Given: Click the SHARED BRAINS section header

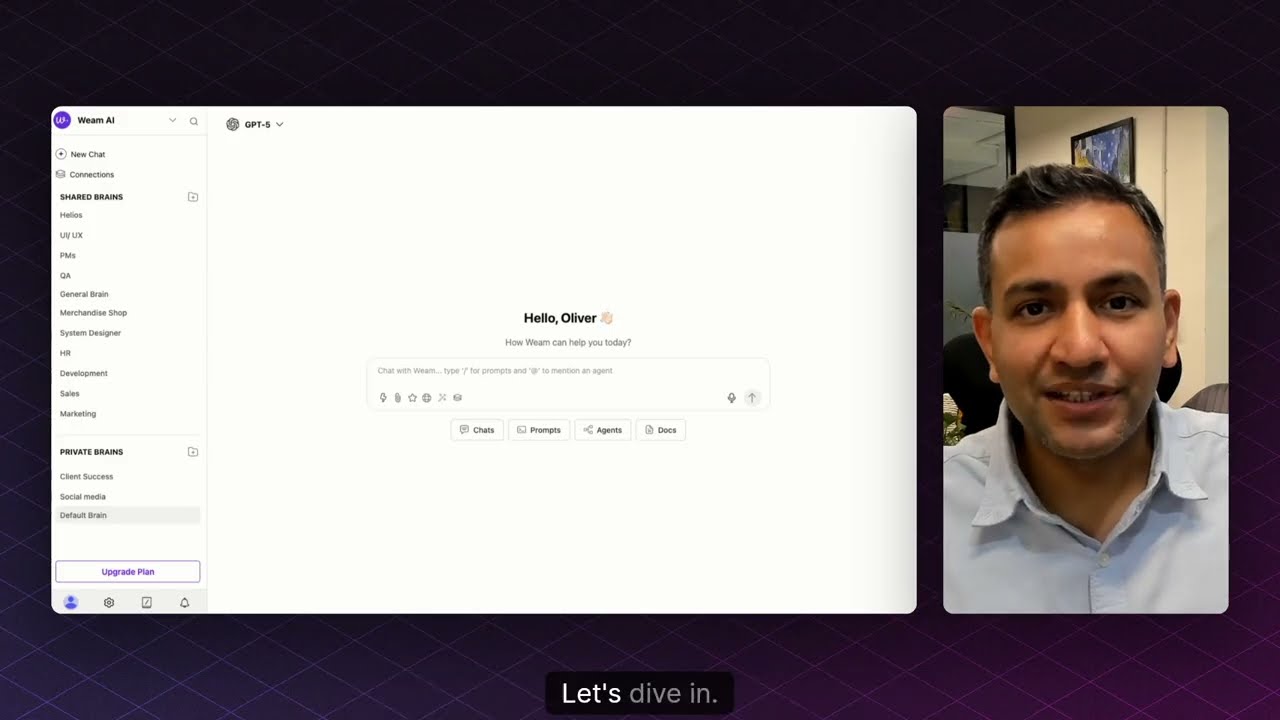Looking at the screenshot, I should [x=91, y=197].
